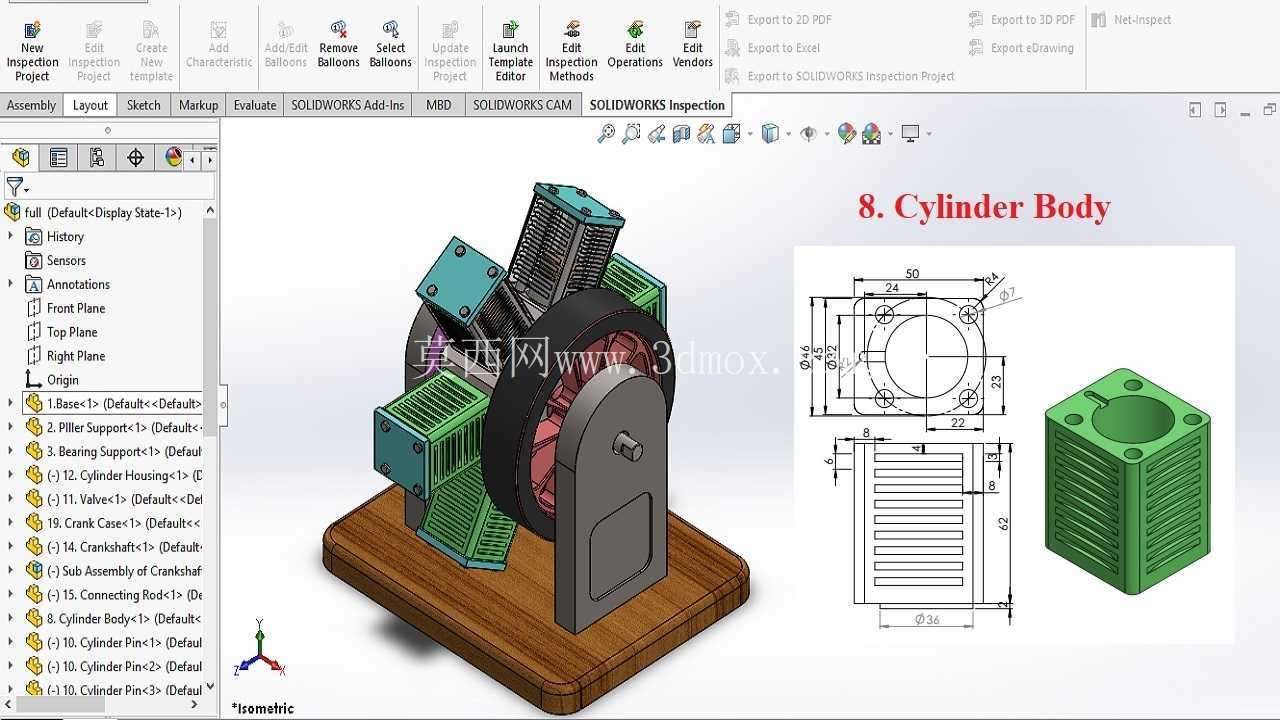The height and width of the screenshot is (720, 1280).
Task: Click Zoom to Fit icon
Action: coord(606,134)
